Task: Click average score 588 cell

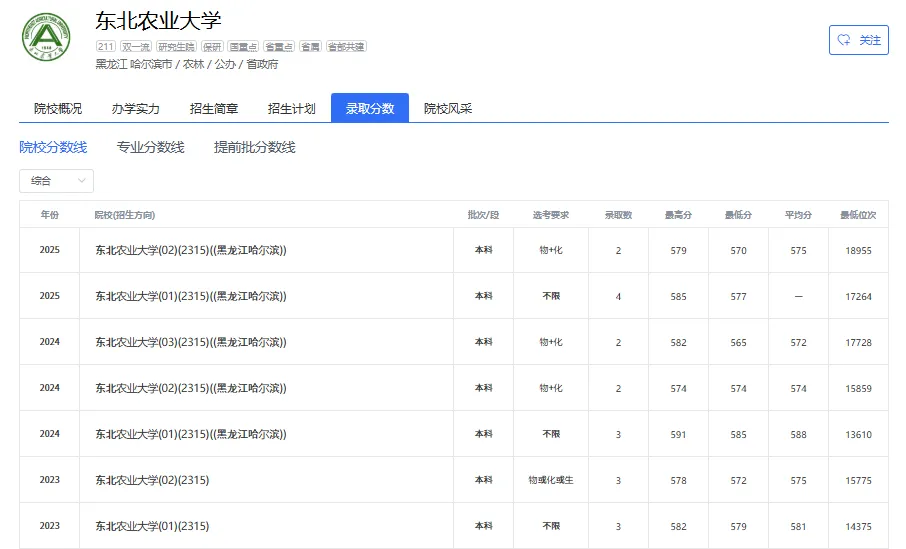Action: [x=799, y=435]
